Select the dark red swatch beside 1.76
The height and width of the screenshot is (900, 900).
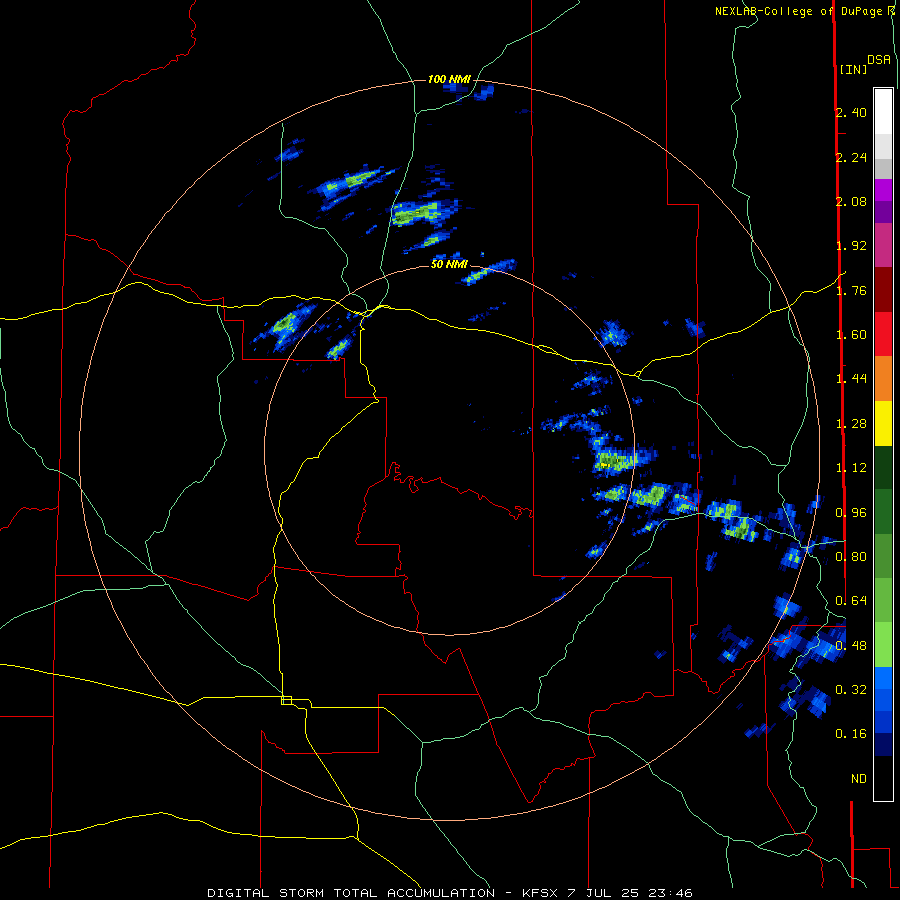pos(883,290)
